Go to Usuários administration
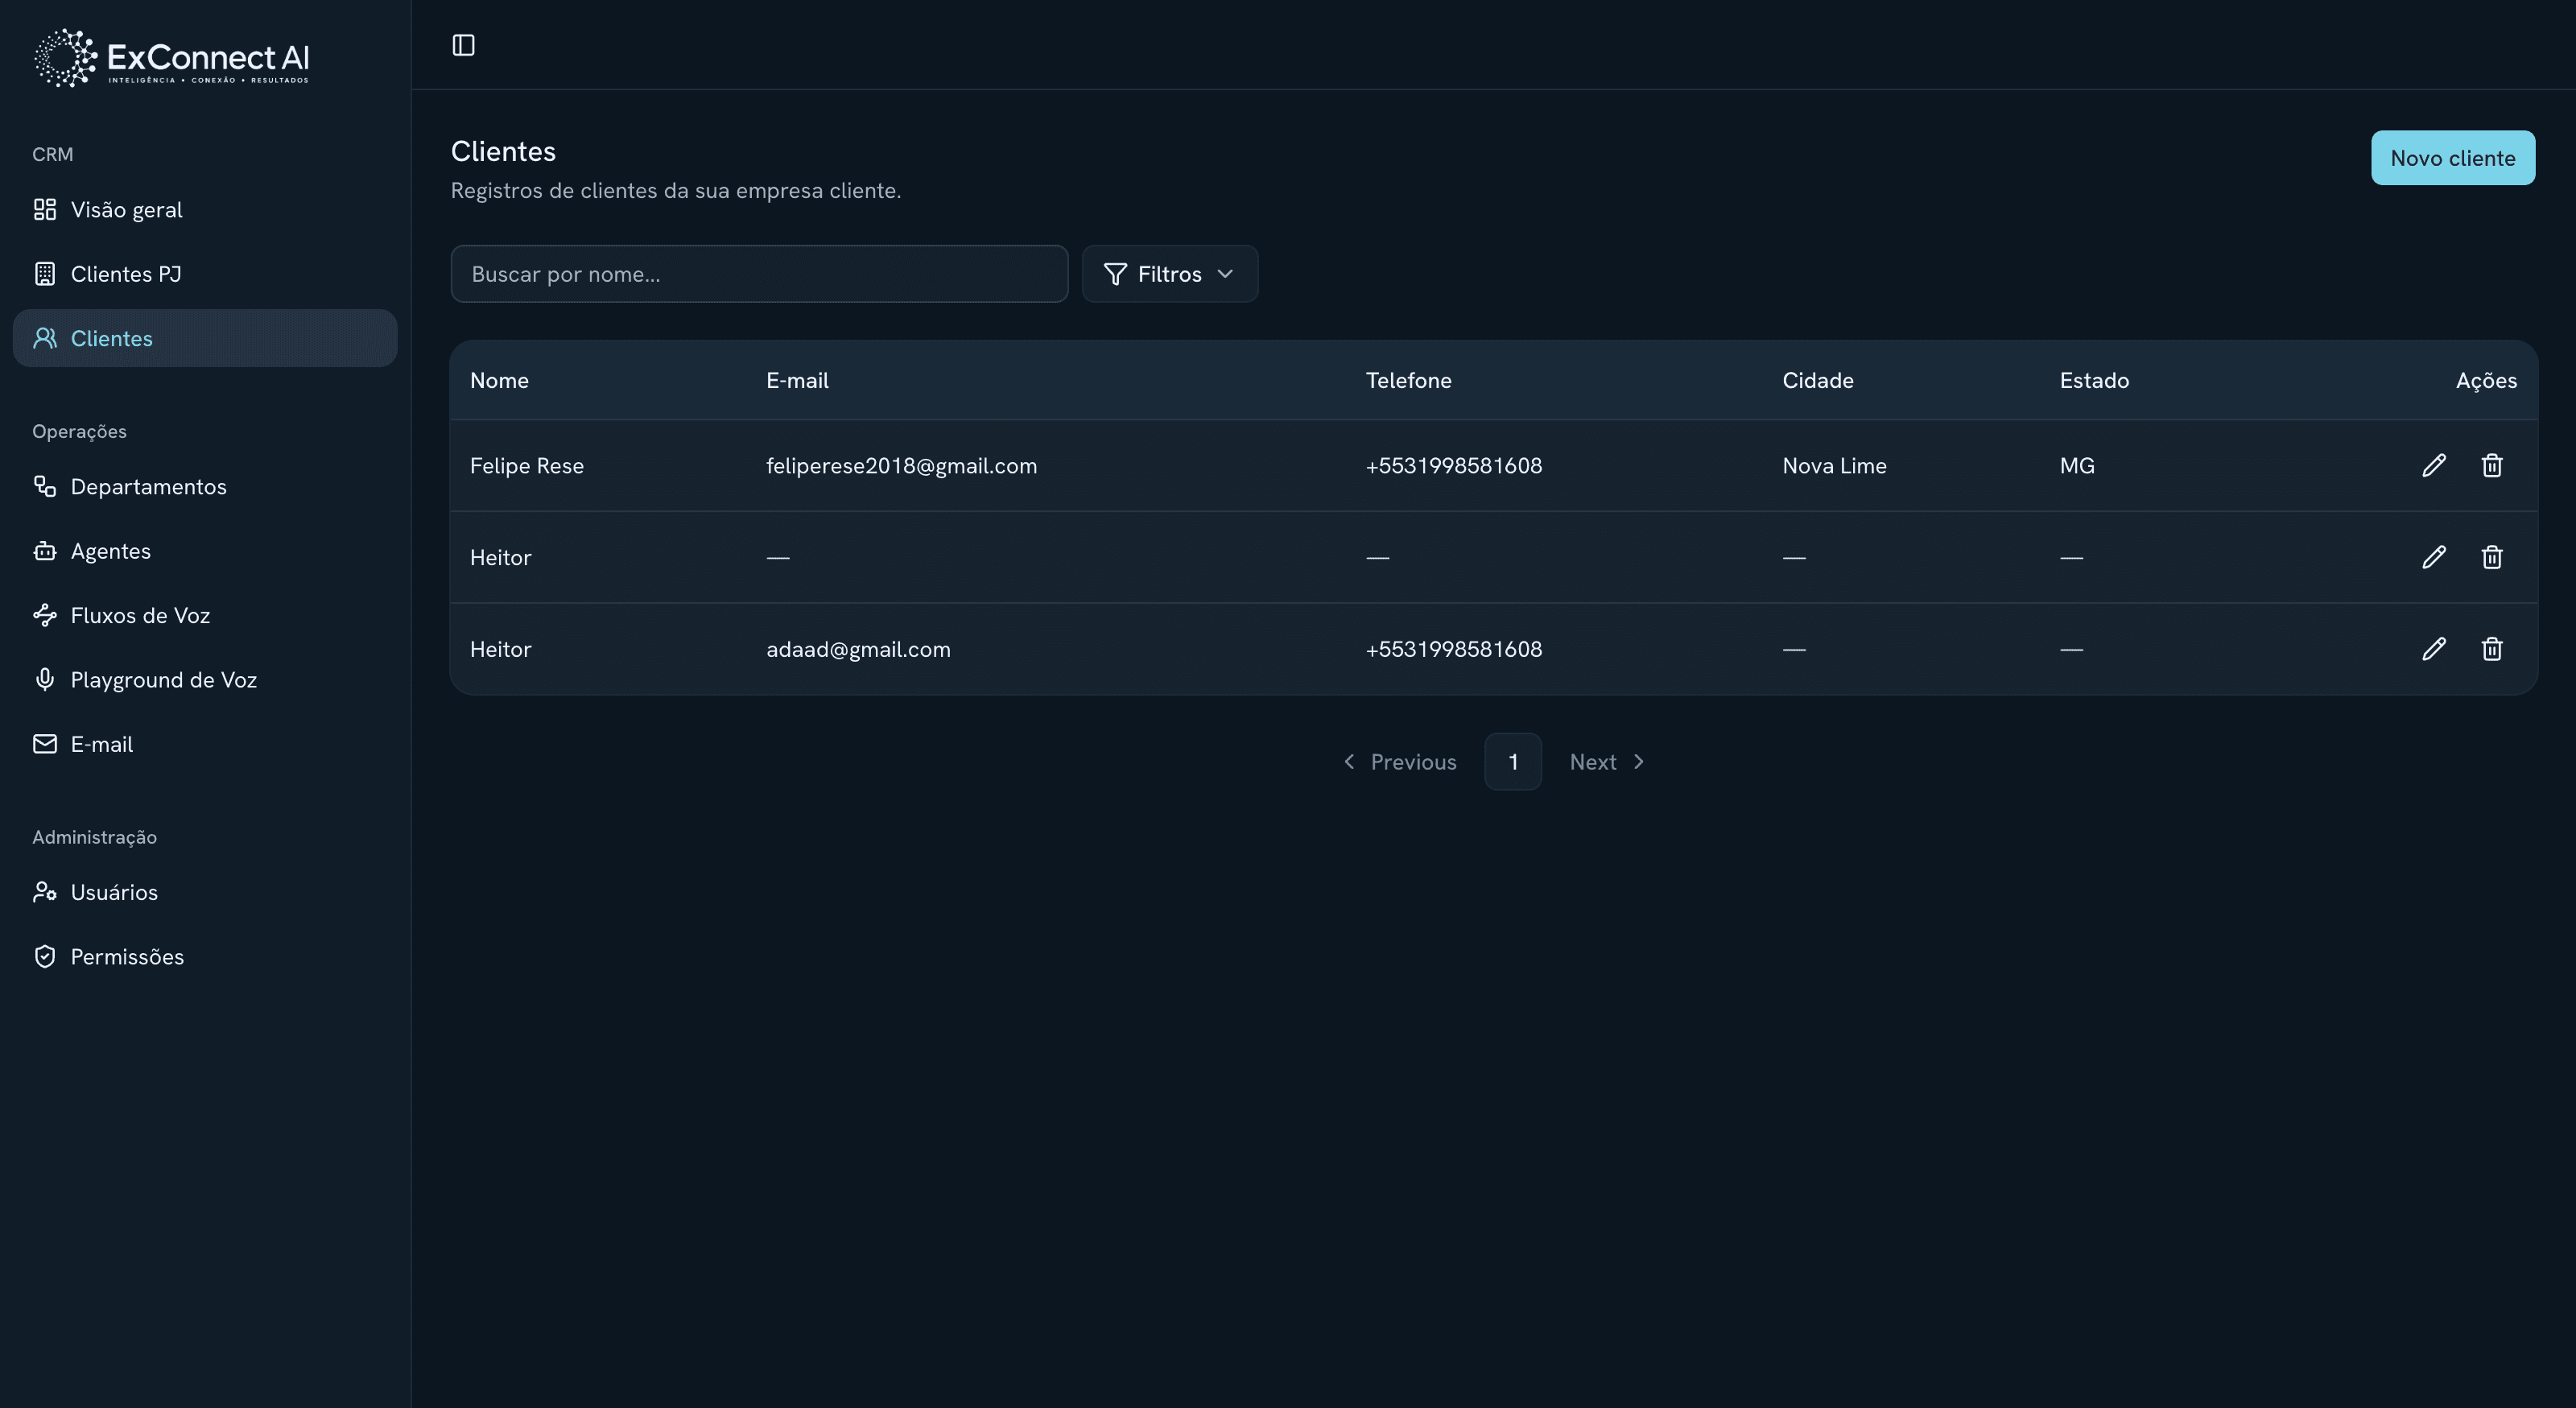This screenshot has height=1408, width=2576. pyautogui.click(x=205, y=892)
